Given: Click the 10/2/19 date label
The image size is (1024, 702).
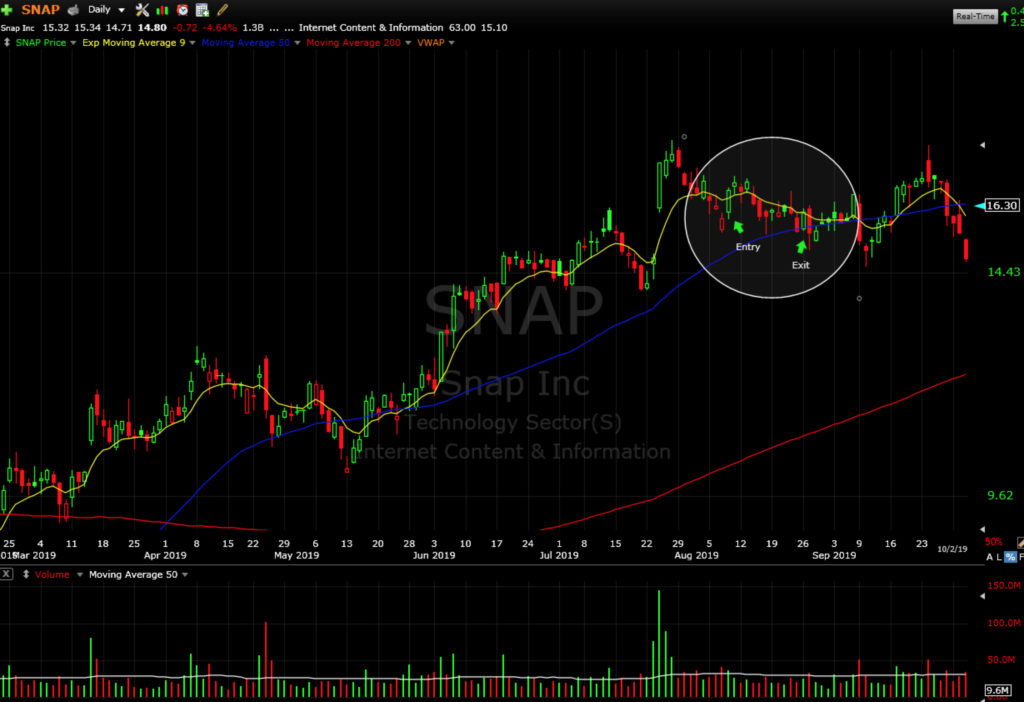Looking at the screenshot, I should click(x=952, y=549).
